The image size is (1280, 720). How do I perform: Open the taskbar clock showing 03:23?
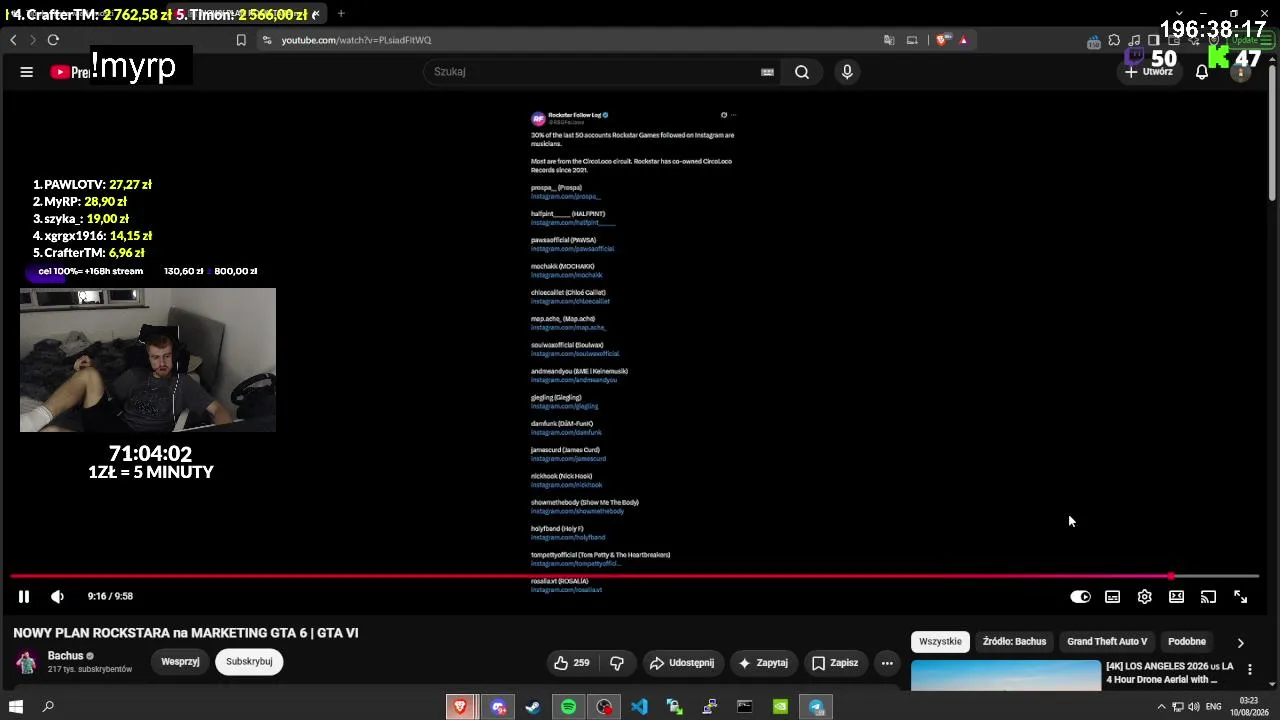1249,706
